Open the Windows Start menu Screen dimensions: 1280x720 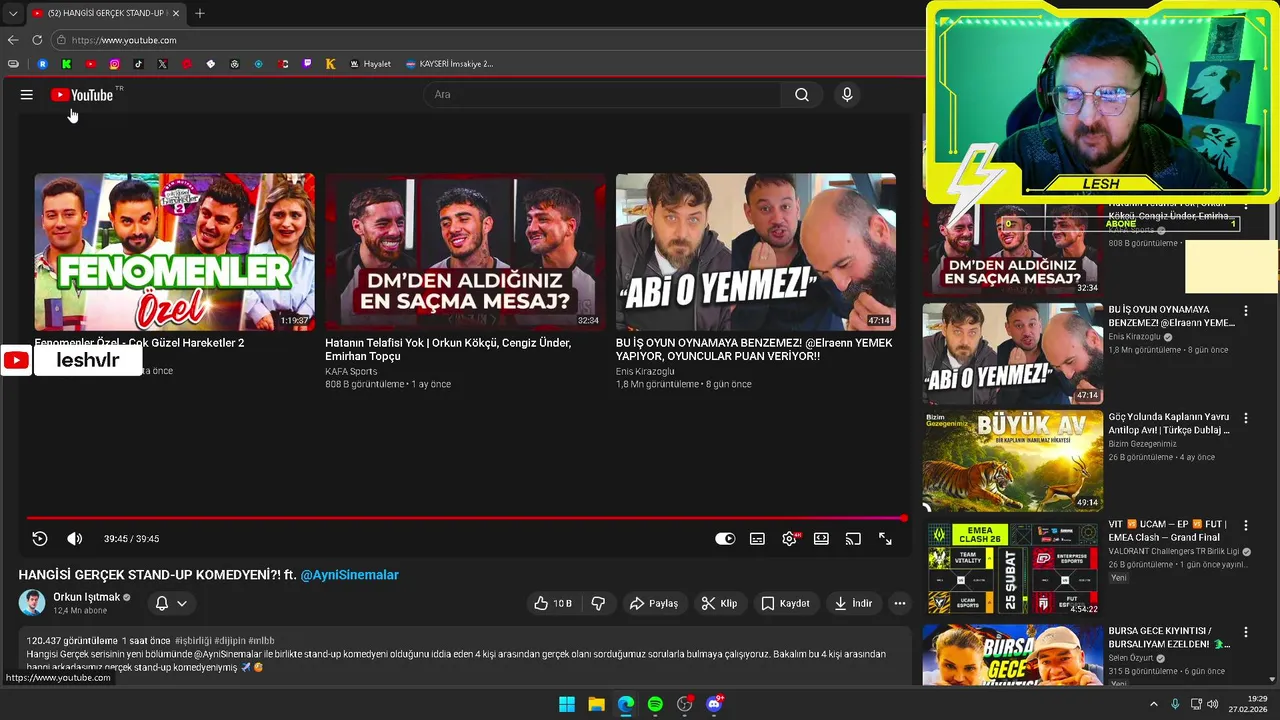(x=567, y=704)
